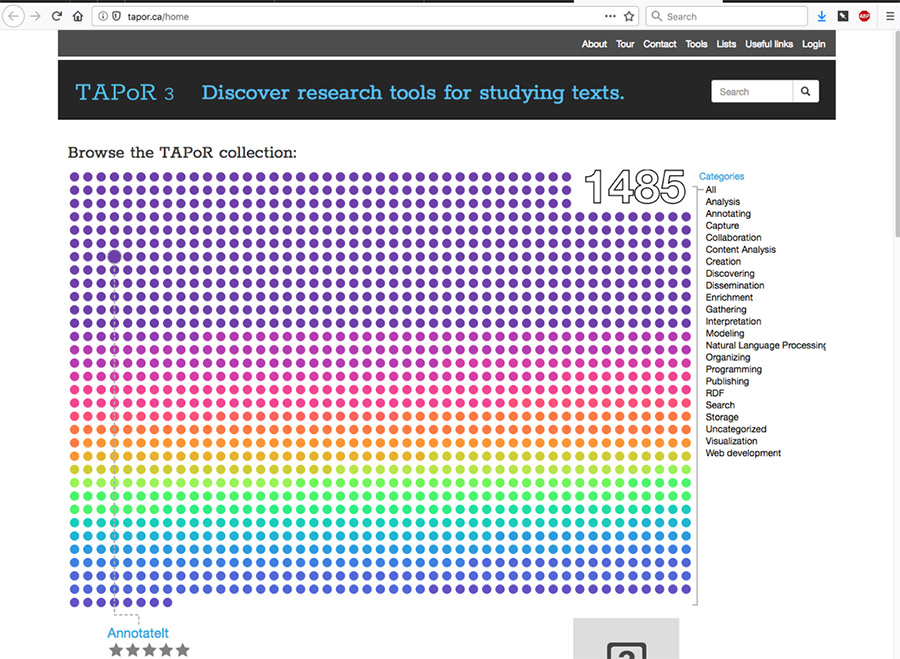Open the Lists page
The height and width of the screenshot is (659, 900).
point(726,44)
